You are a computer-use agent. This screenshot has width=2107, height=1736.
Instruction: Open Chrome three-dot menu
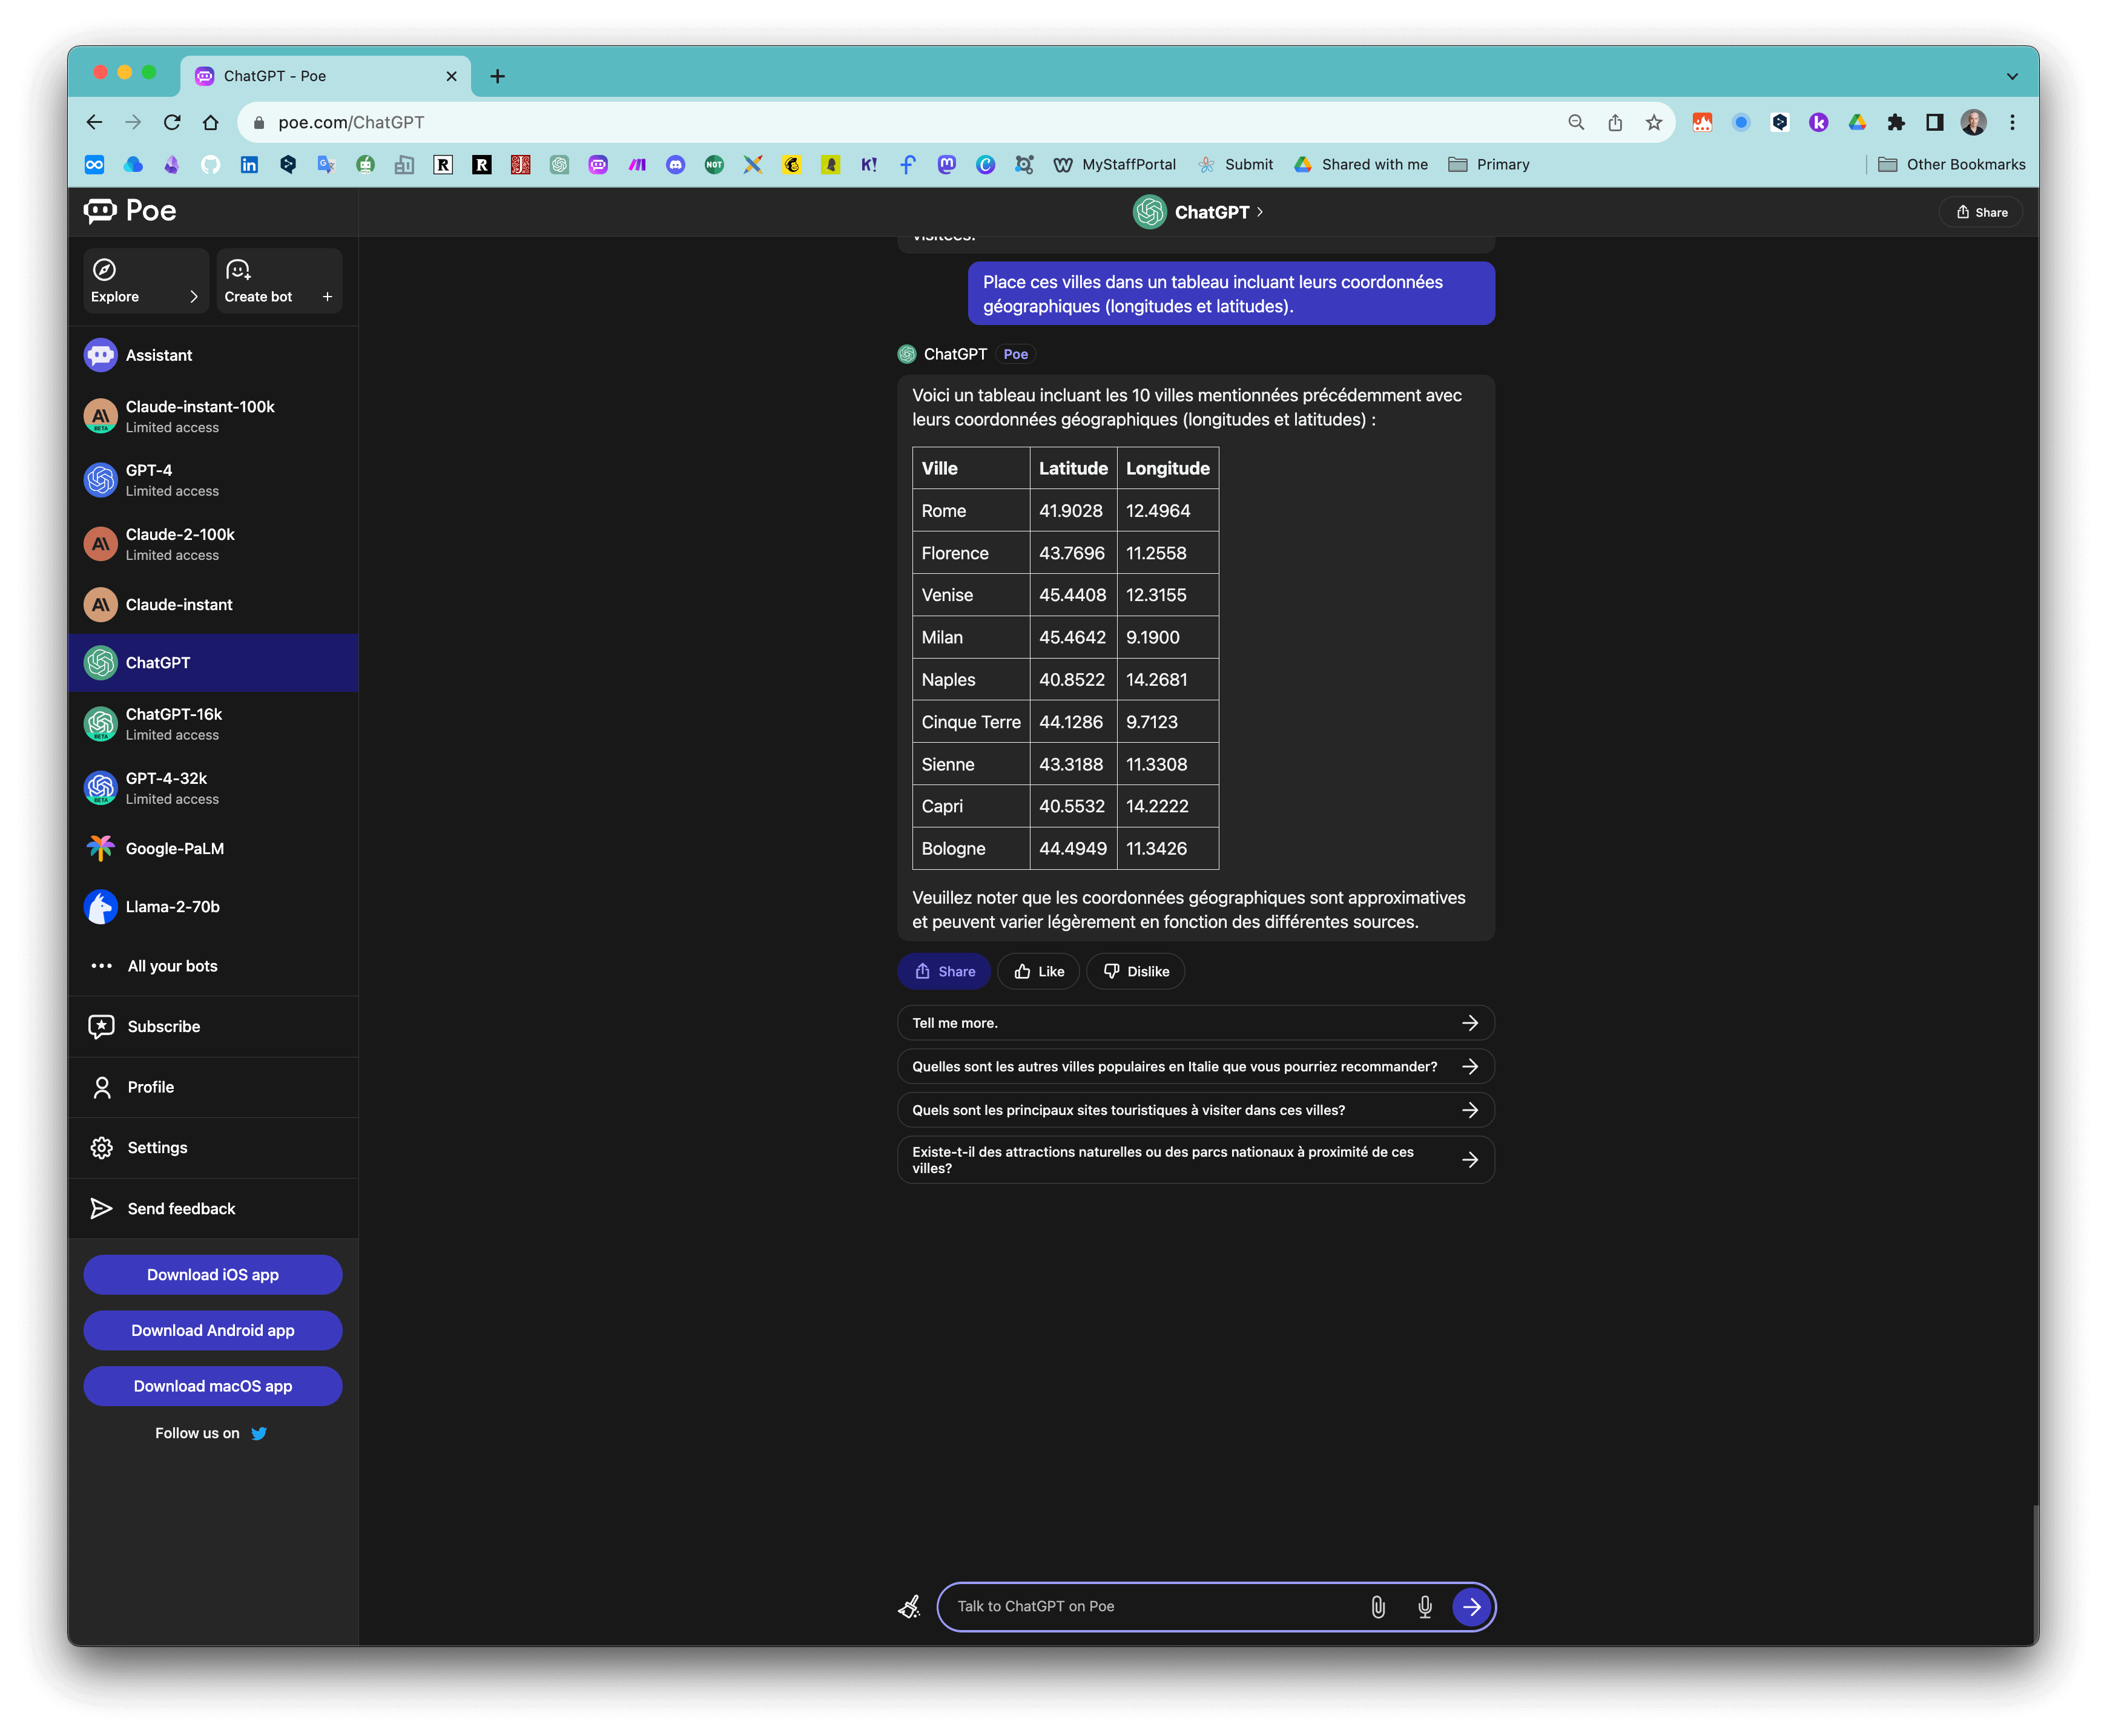2013,122
